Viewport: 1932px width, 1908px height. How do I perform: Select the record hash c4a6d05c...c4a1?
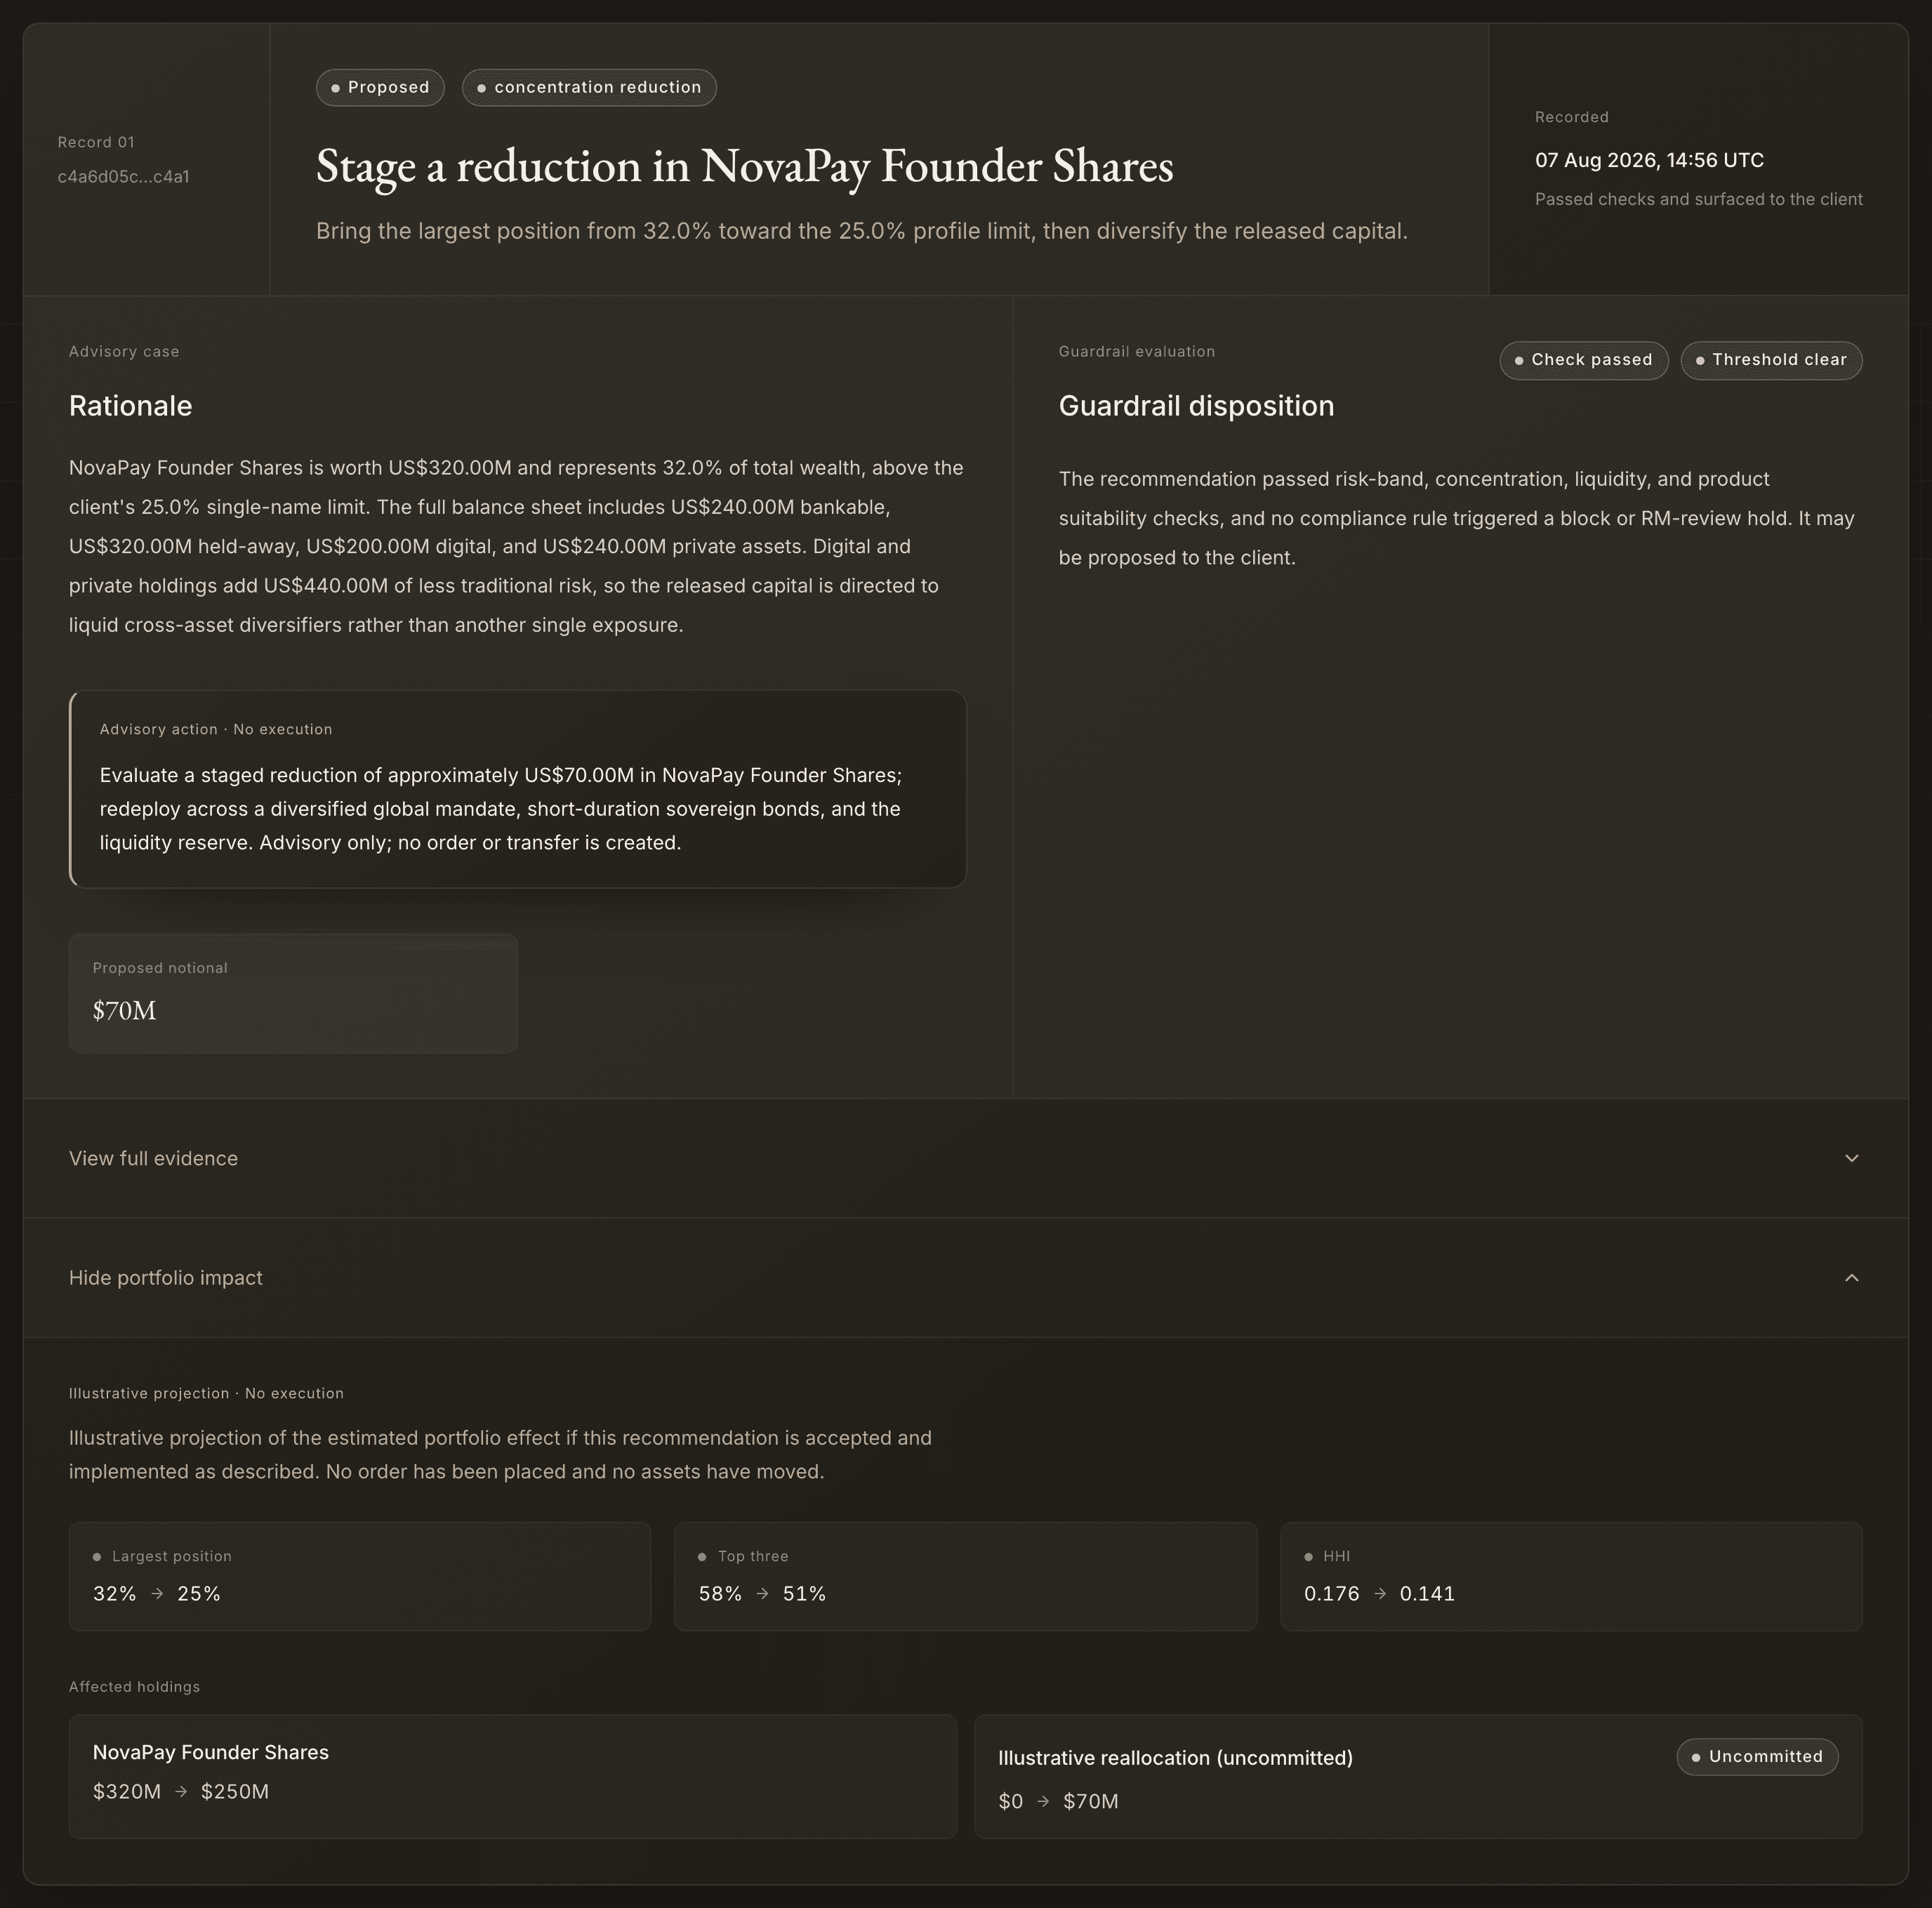[124, 177]
